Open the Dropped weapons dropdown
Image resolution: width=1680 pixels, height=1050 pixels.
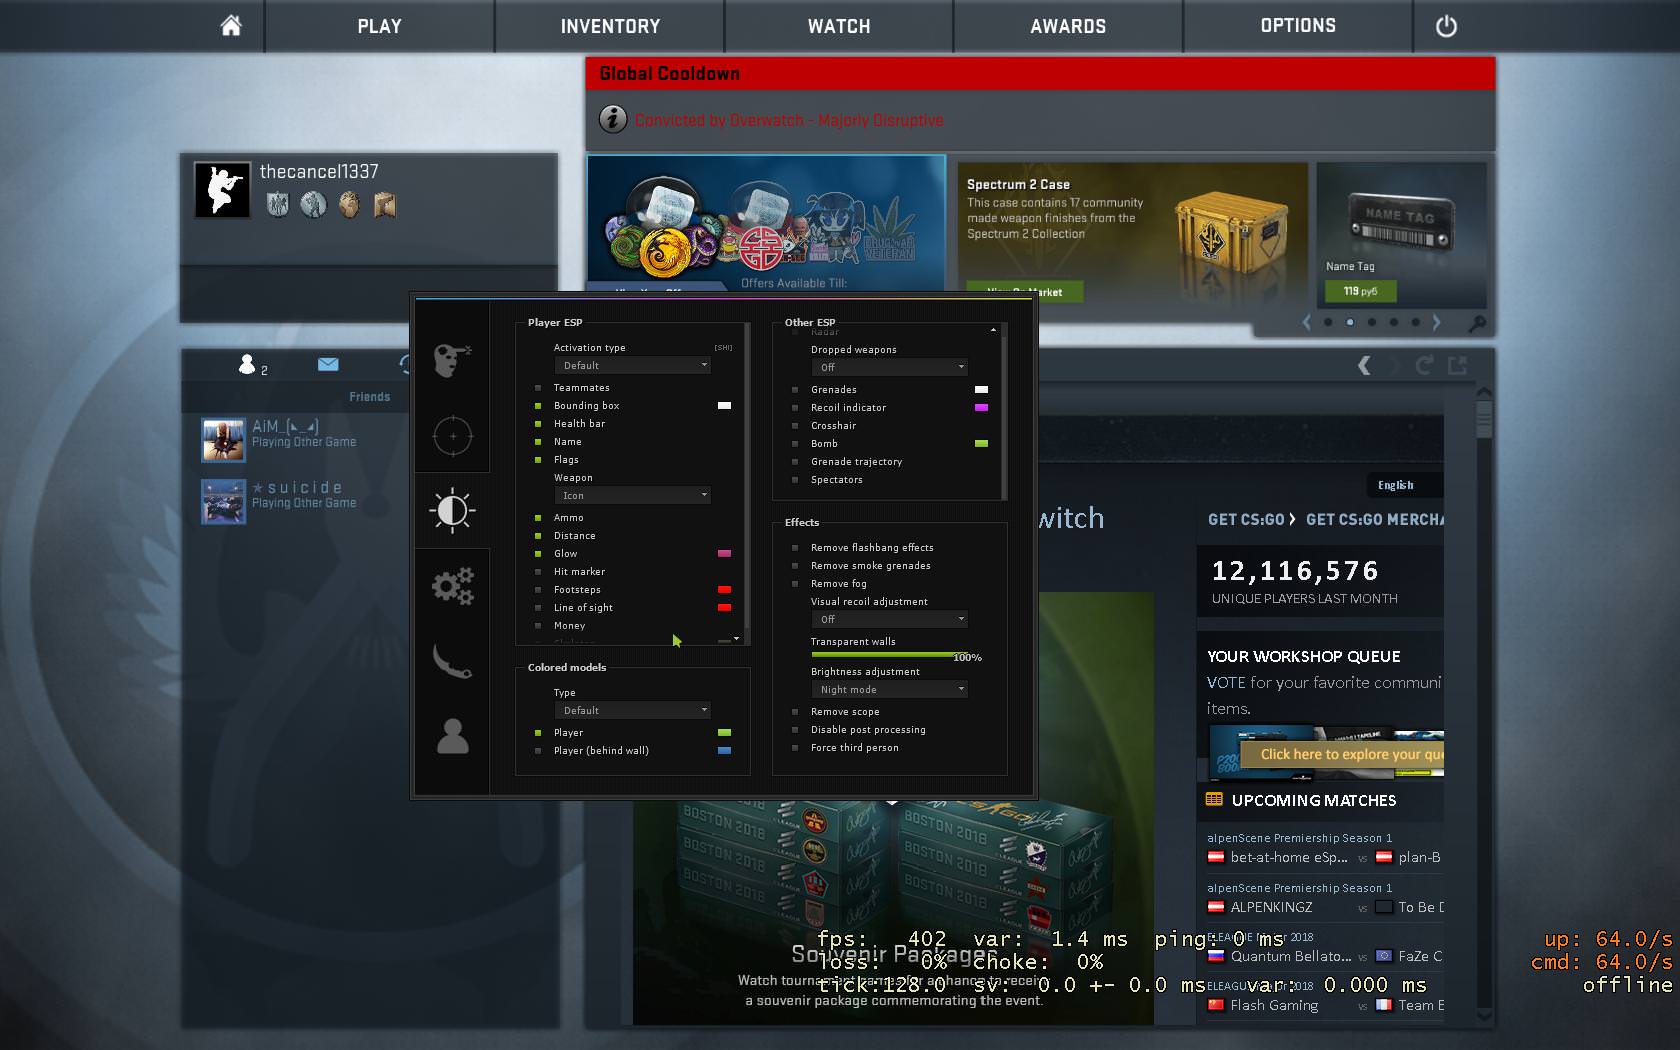click(889, 368)
